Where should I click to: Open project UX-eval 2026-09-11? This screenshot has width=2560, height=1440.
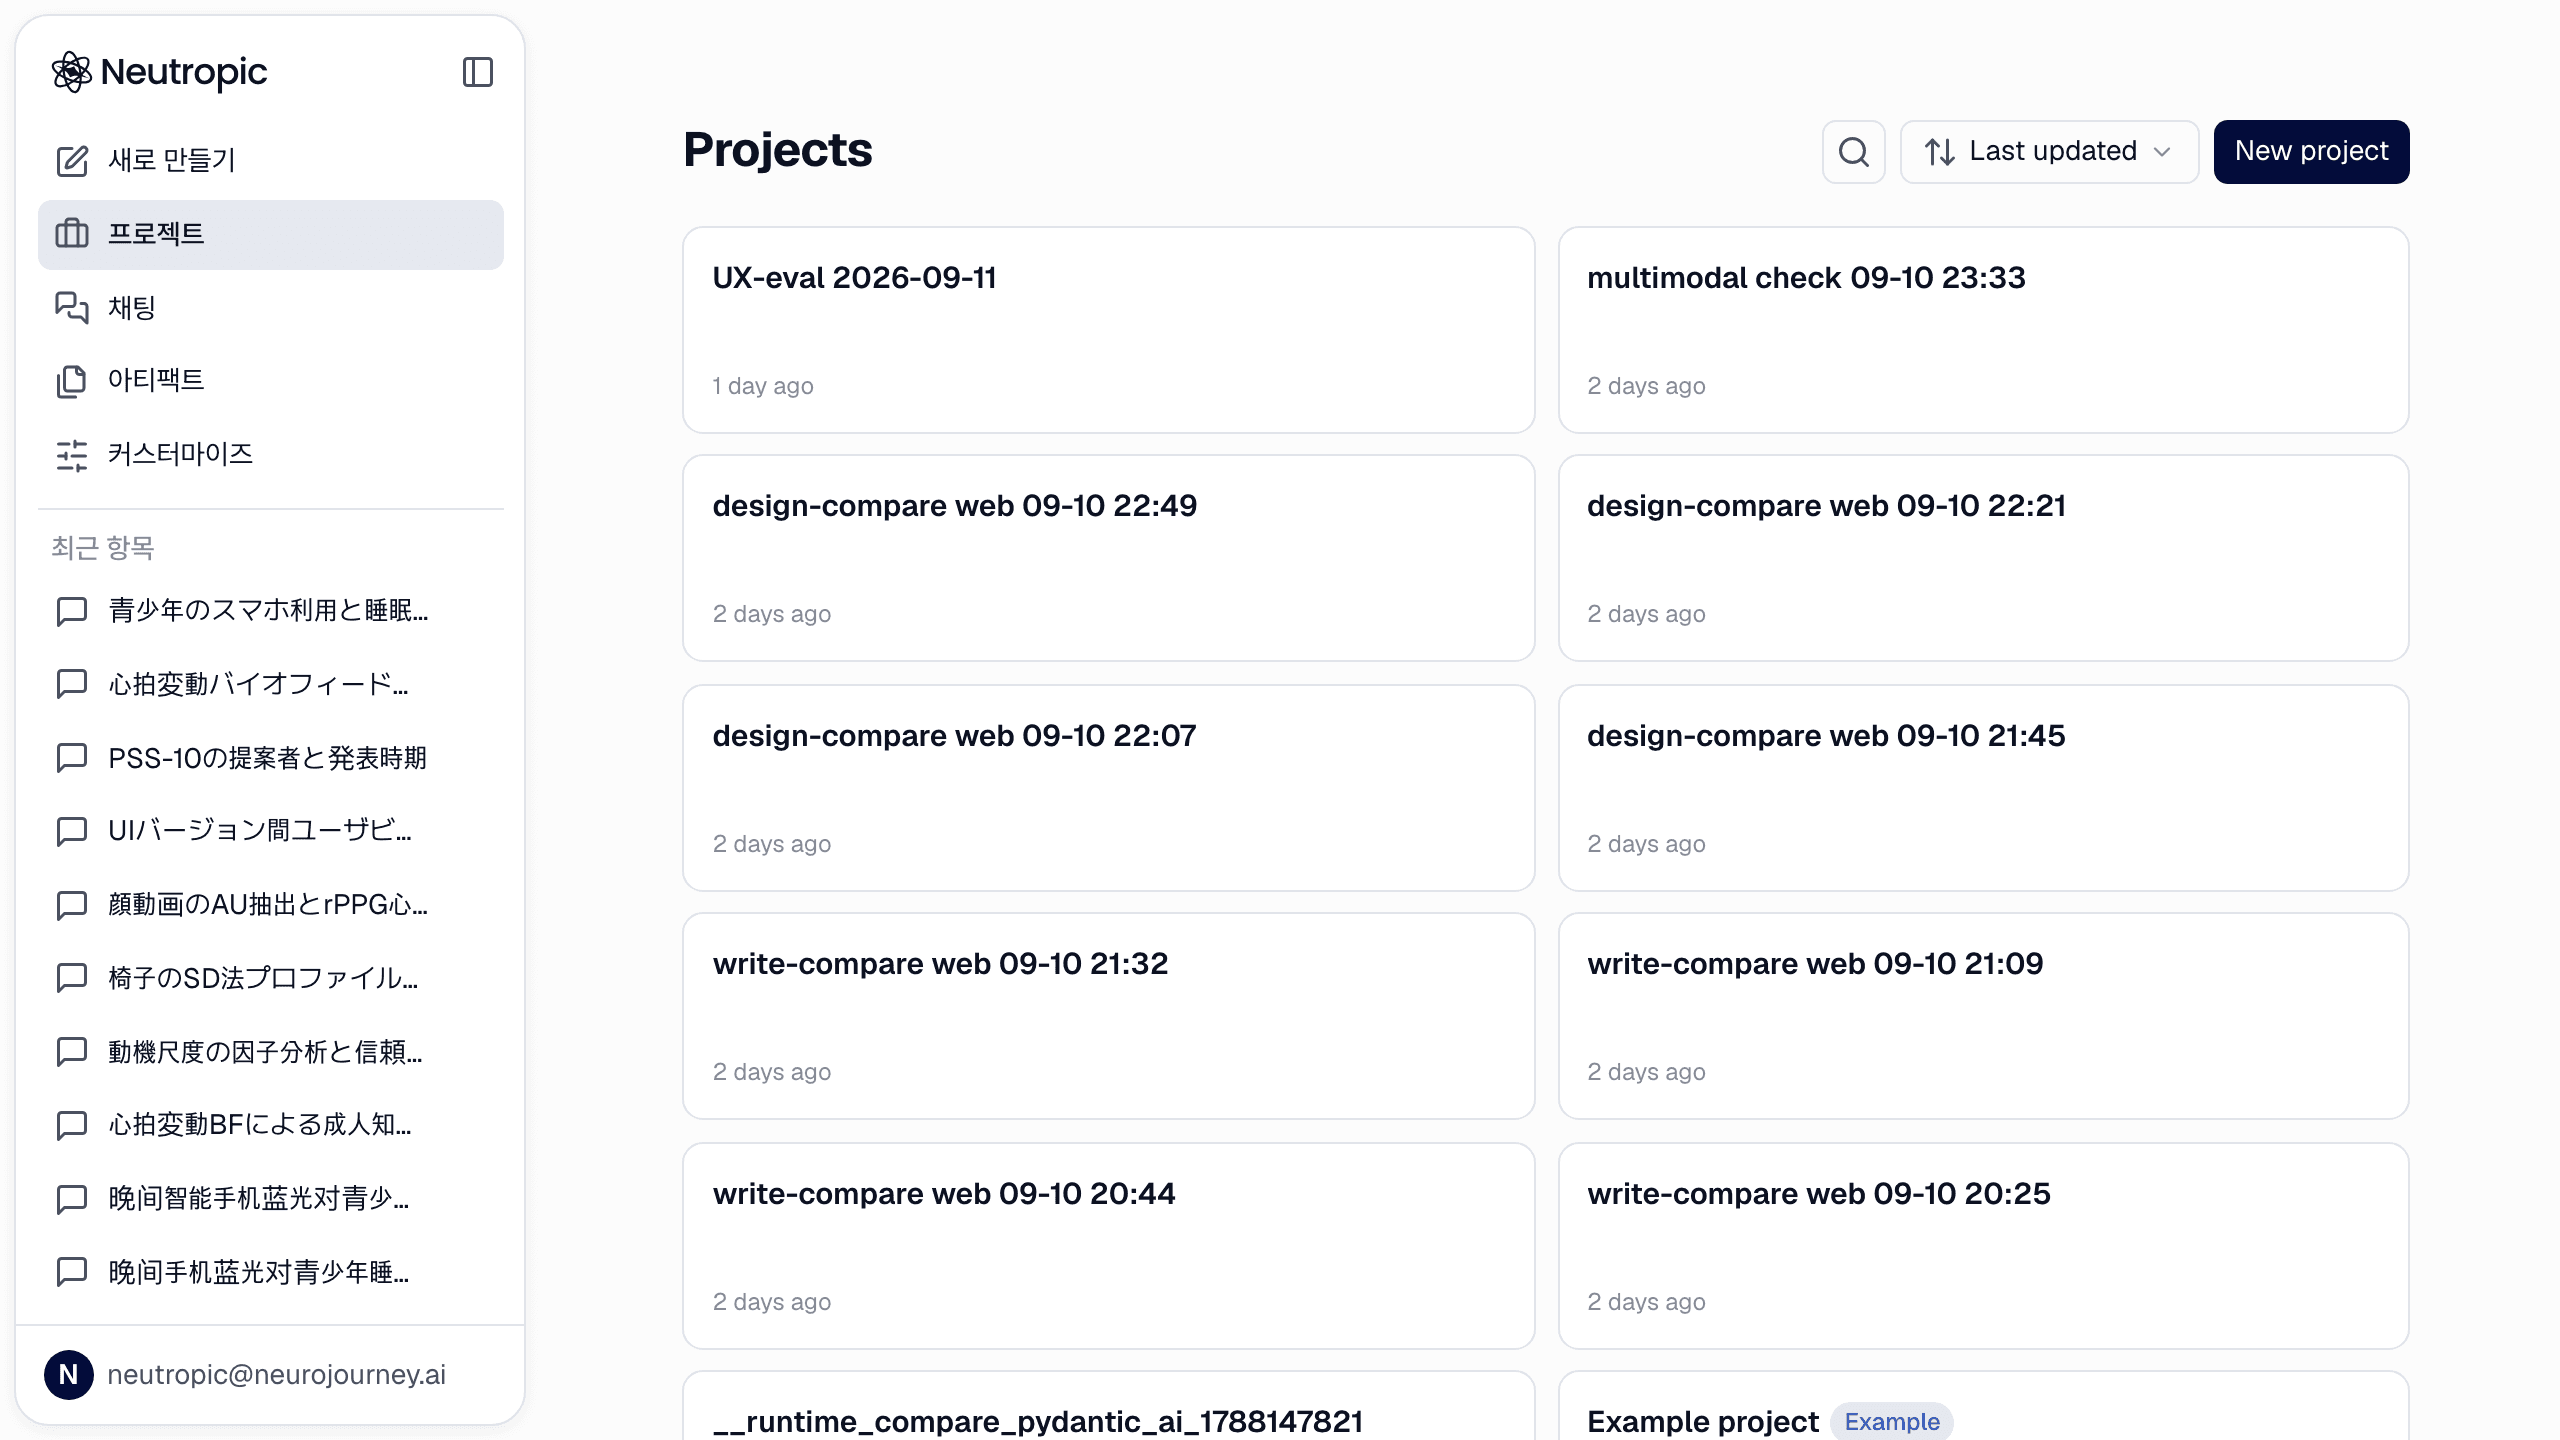1108,330
